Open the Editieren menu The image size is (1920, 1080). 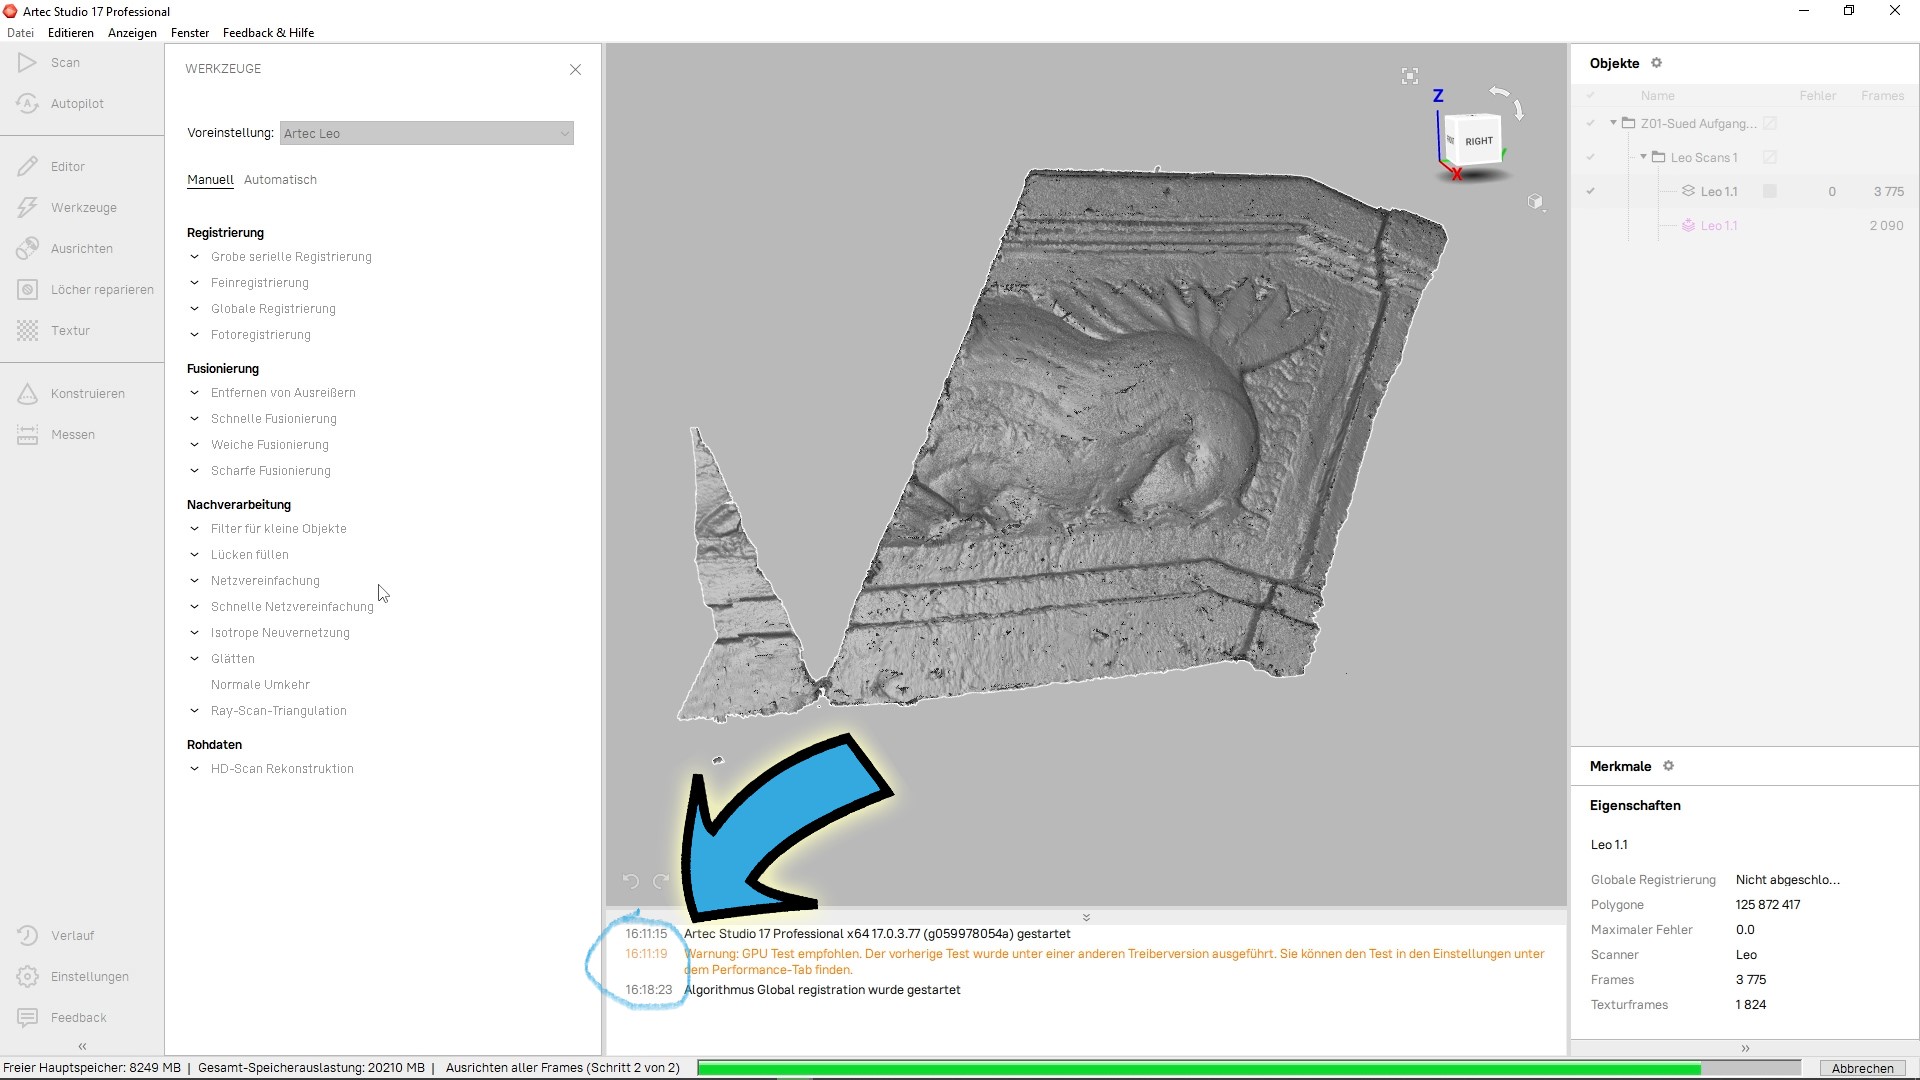click(71, 33)
